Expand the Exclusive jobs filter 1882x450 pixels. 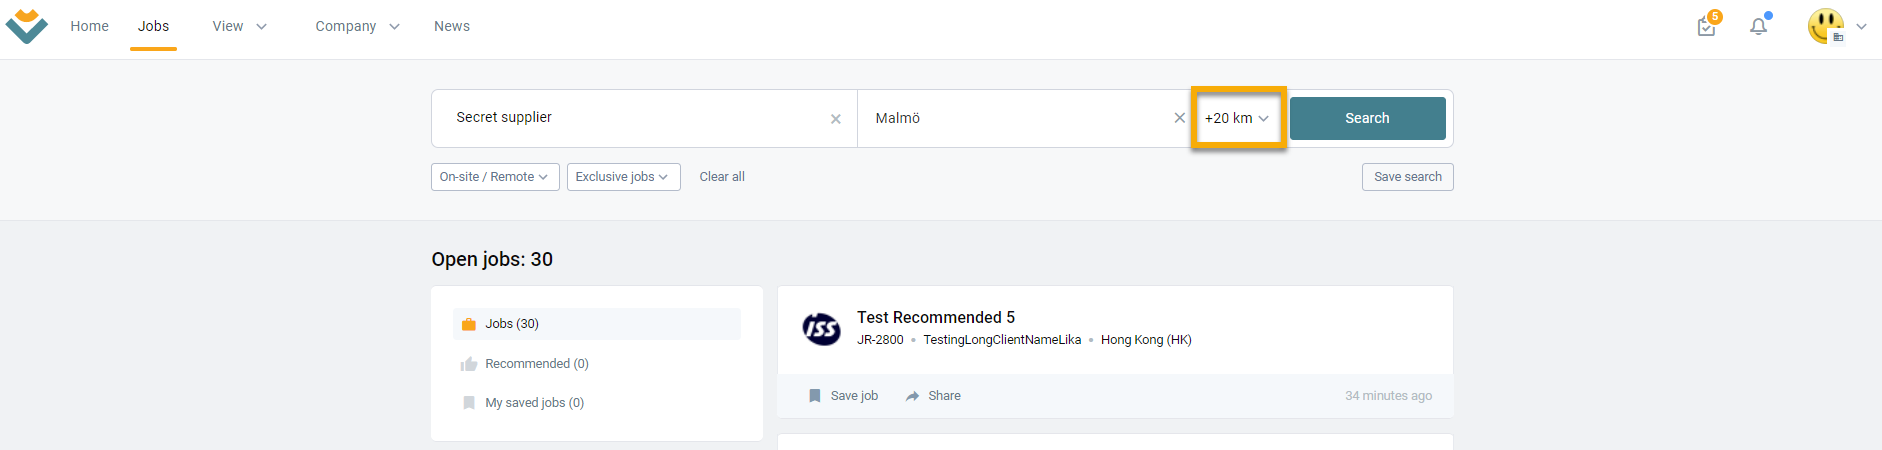pos(624,177)
